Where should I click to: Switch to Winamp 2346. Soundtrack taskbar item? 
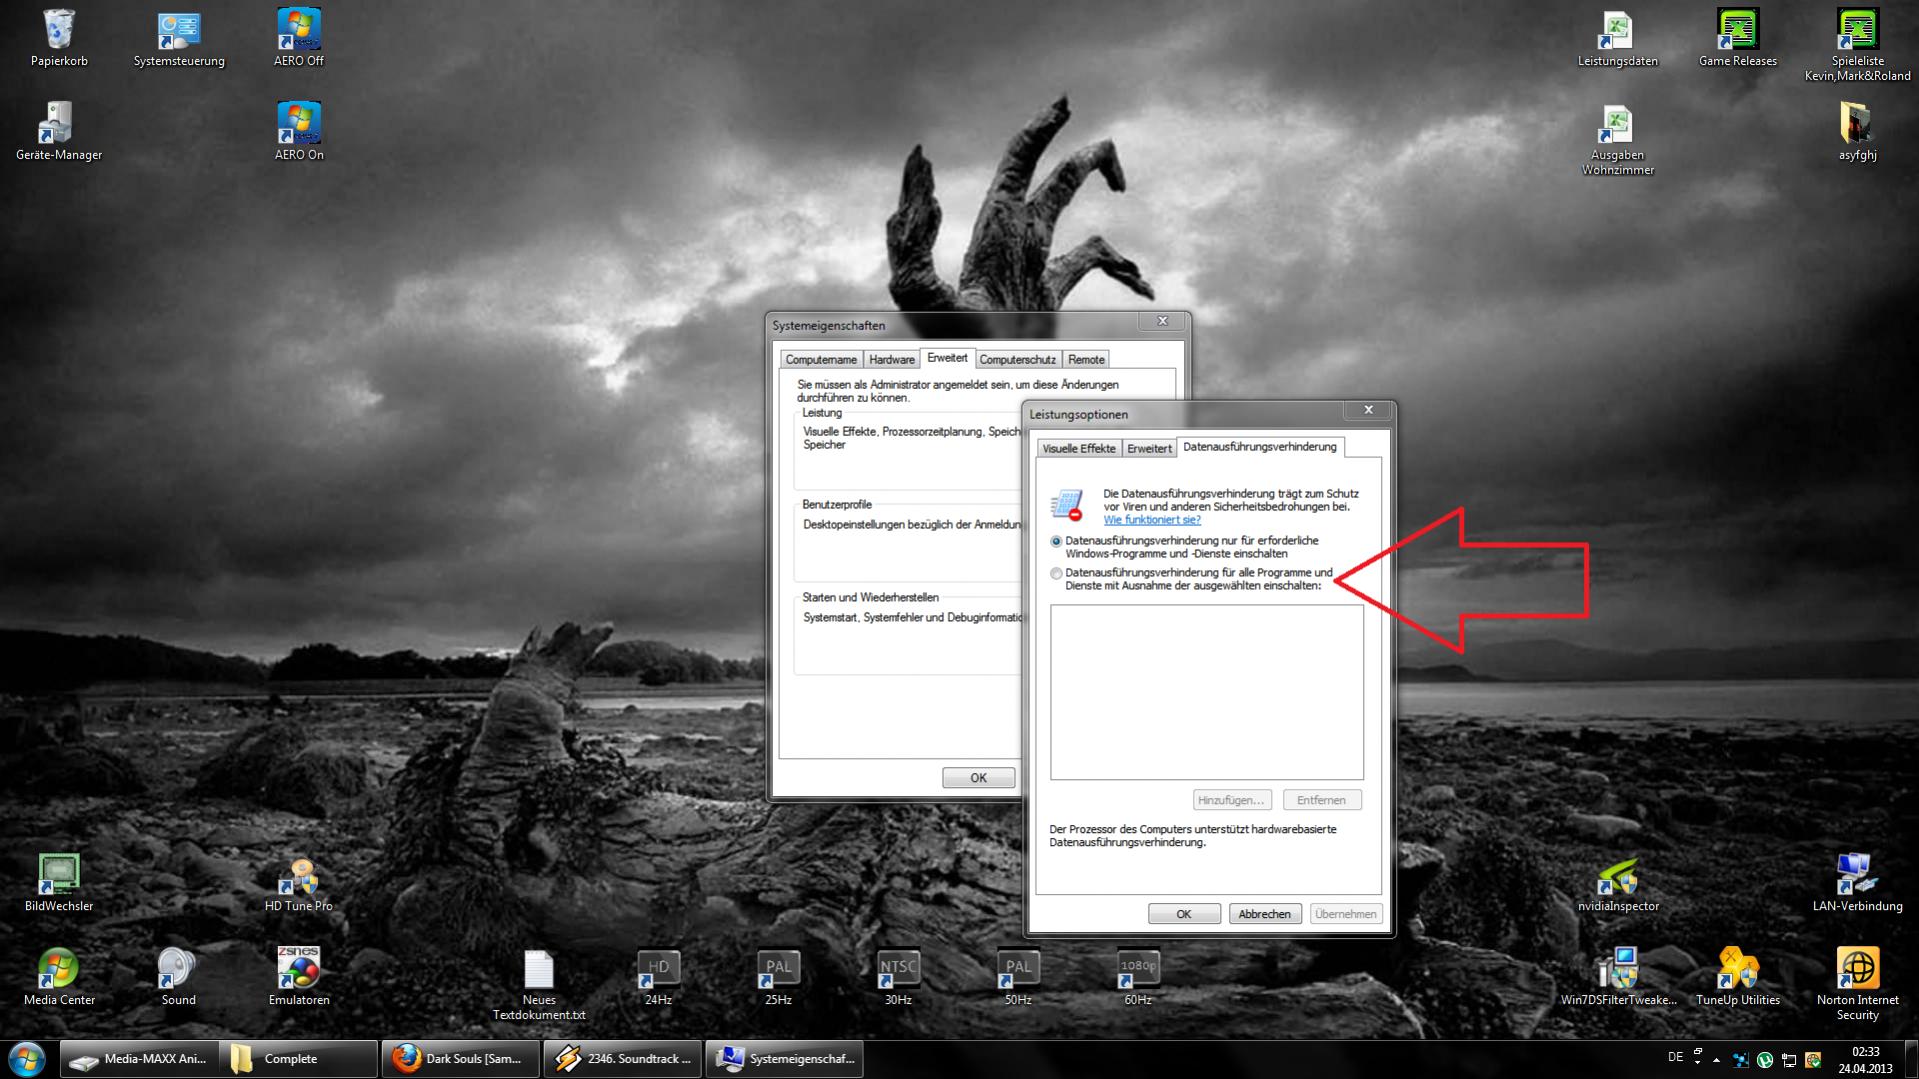(x=623, y=1059)
